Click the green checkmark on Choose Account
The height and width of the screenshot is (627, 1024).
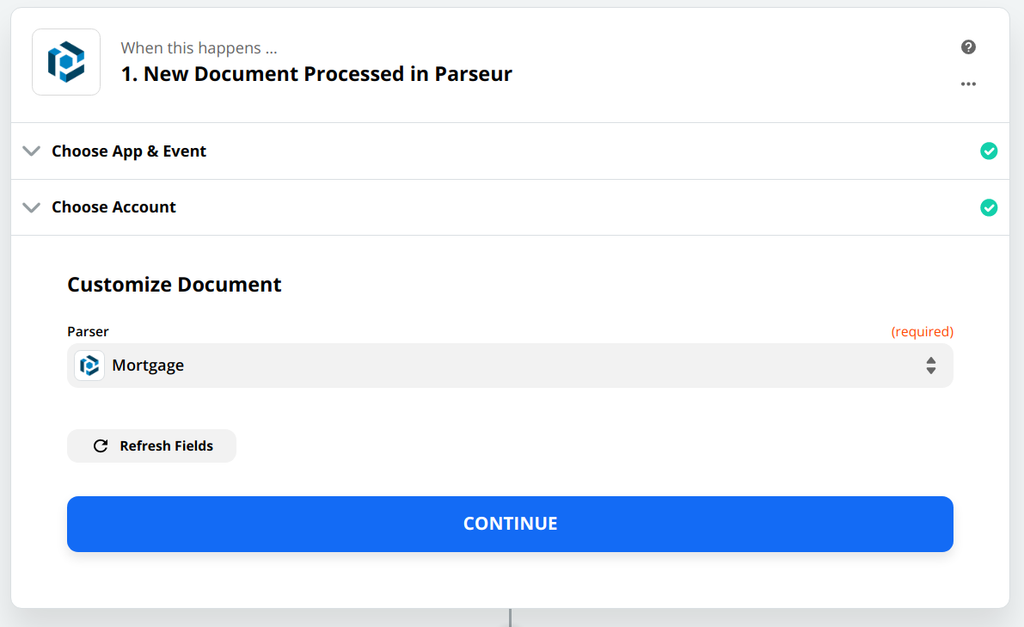989,207
